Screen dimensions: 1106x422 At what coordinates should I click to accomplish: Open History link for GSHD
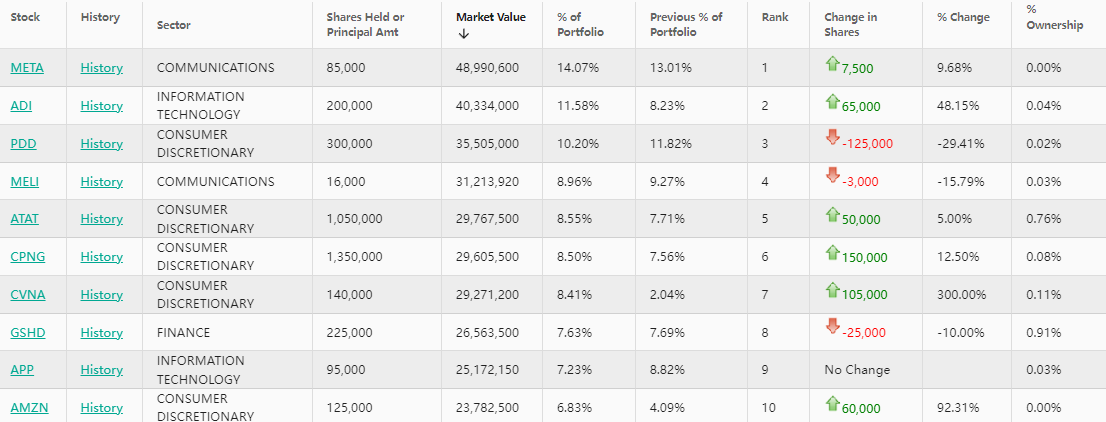pos(101,332)
